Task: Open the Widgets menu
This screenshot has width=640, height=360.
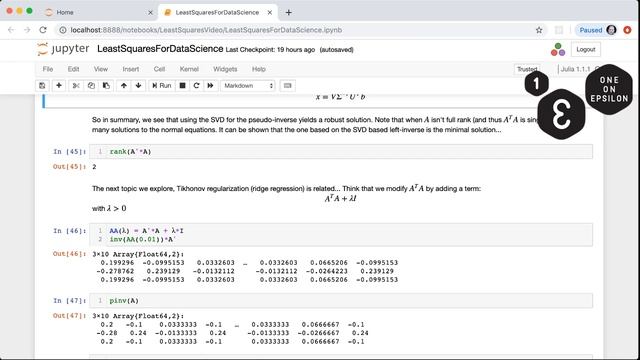Action: click(225, 69)
